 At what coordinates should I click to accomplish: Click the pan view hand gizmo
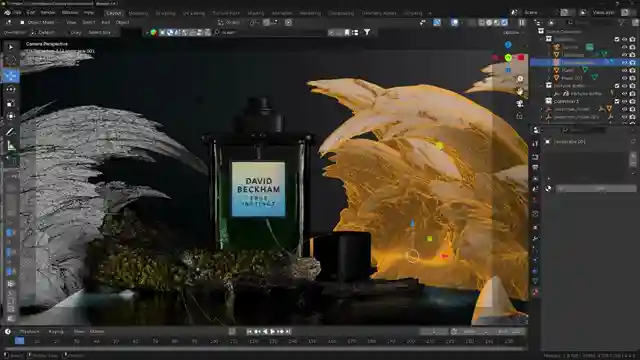point(520,91)
